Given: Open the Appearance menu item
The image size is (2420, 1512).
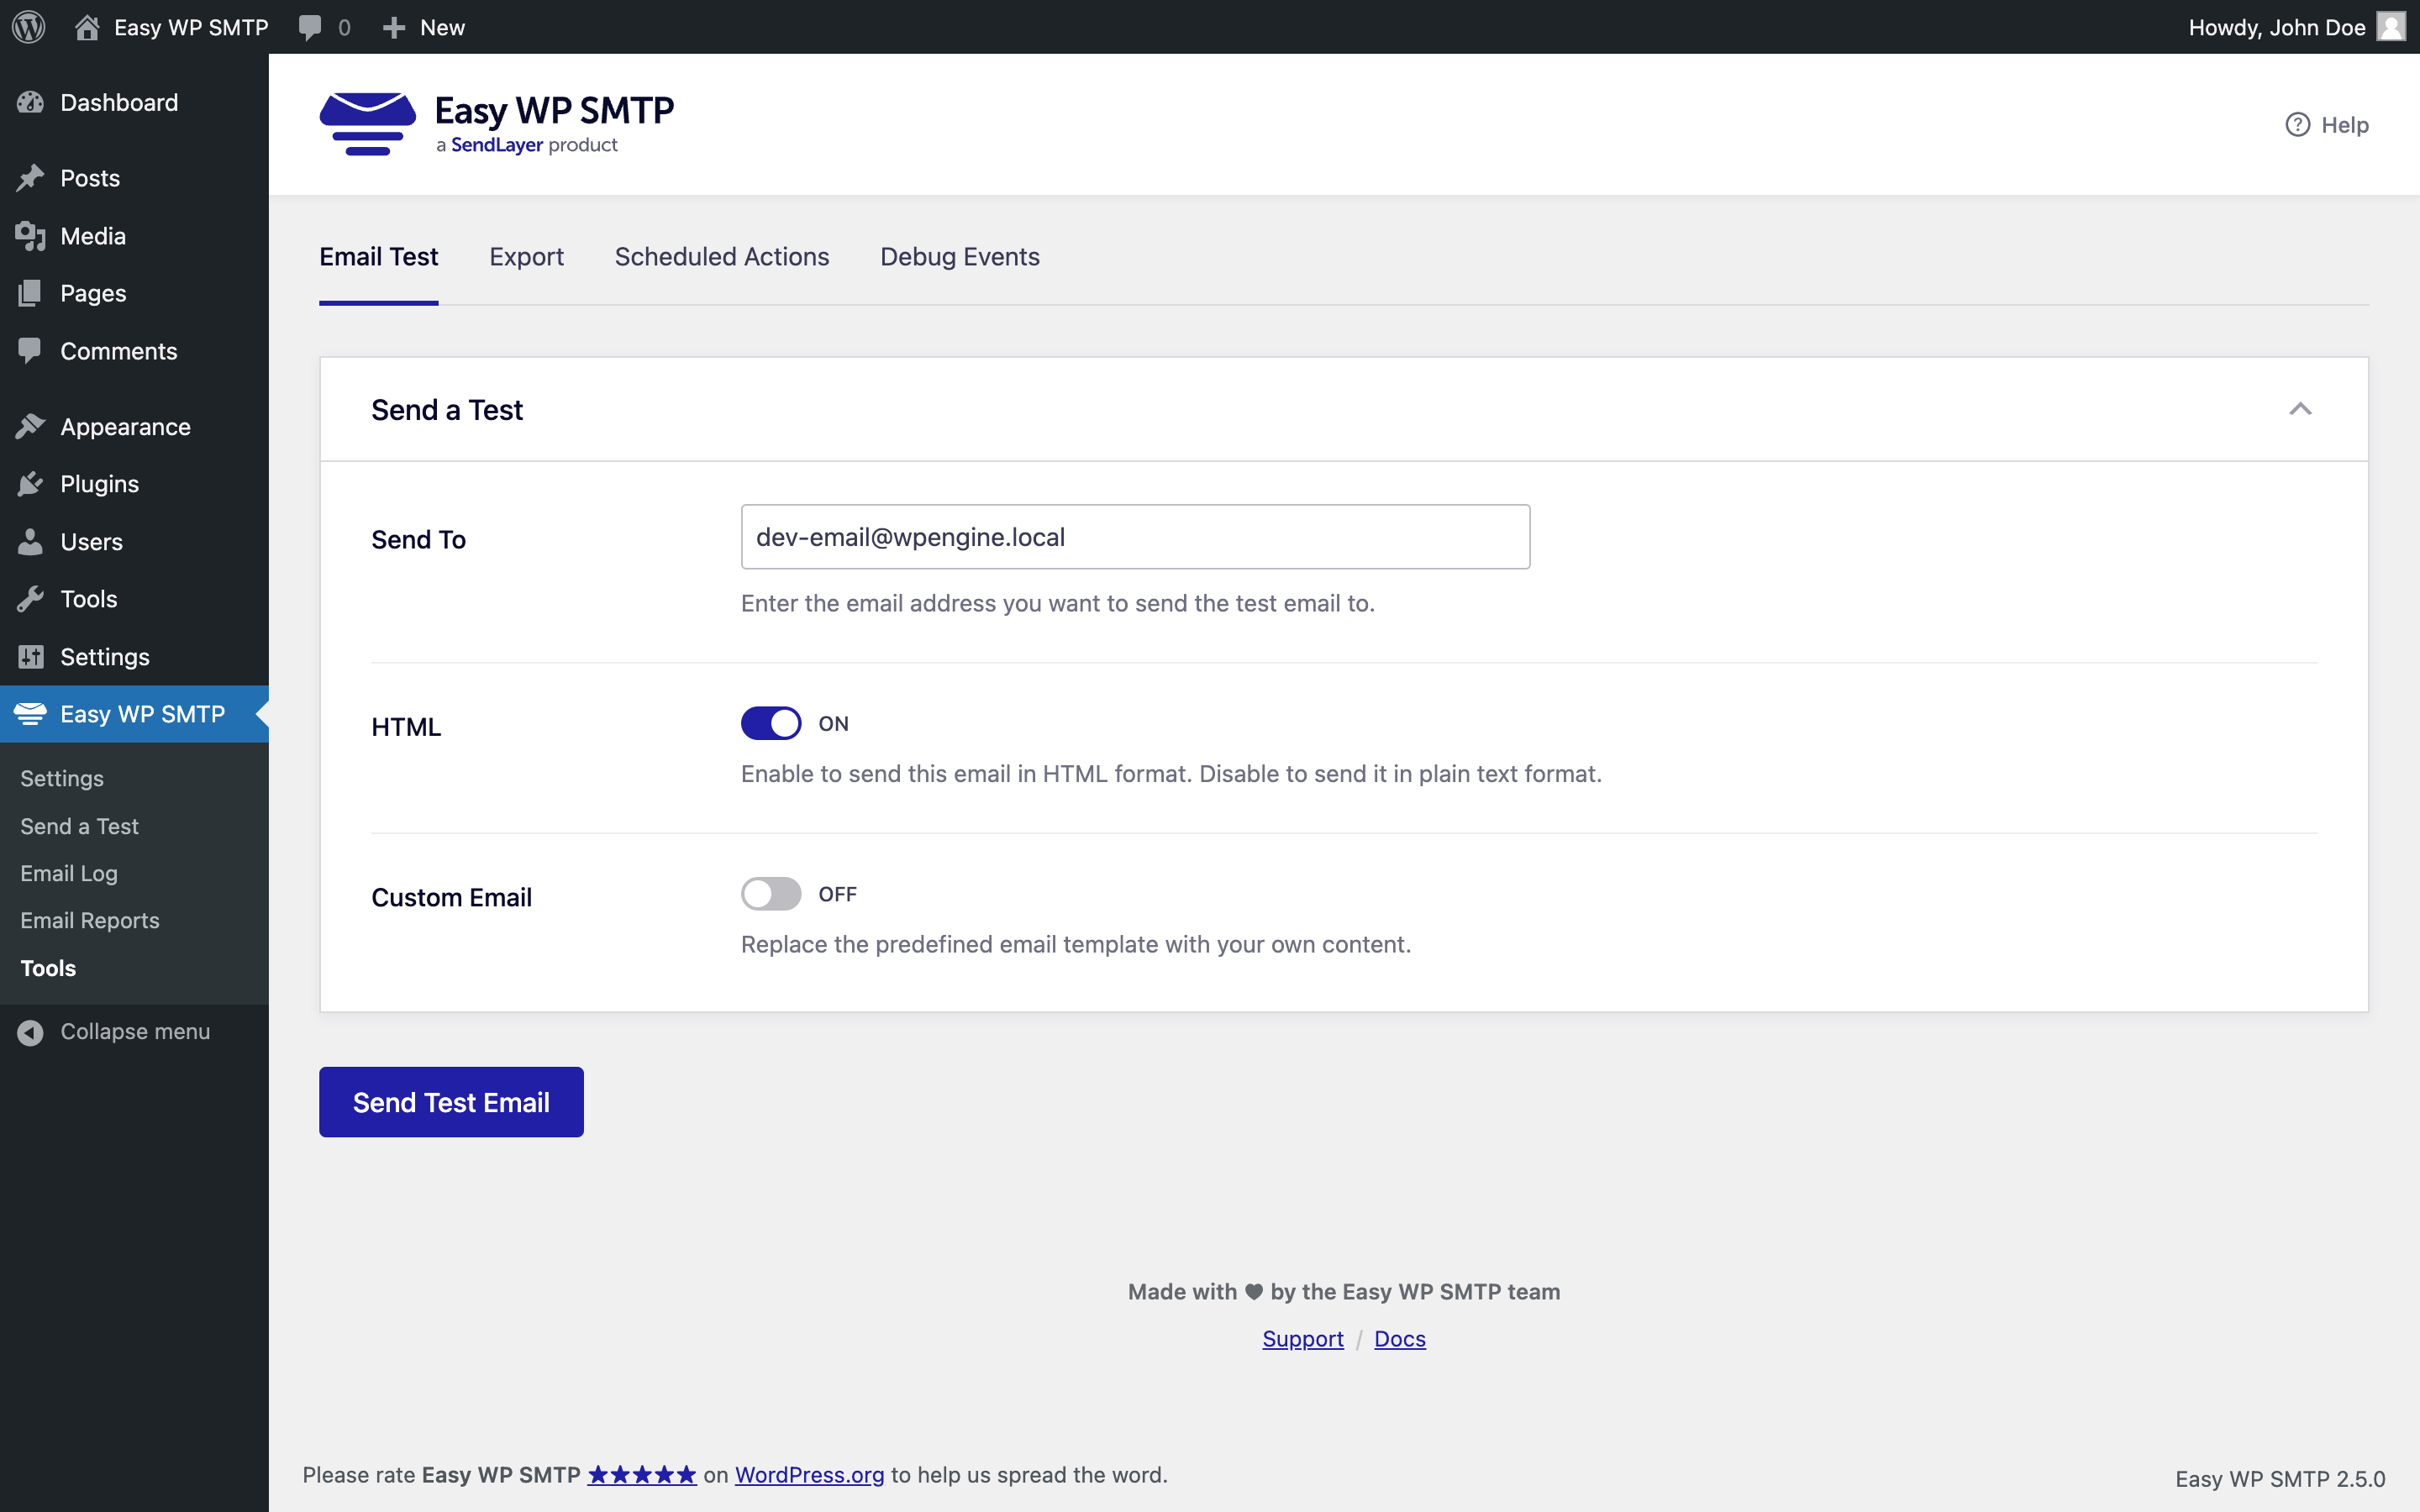Looking at the screenshot, I should pyautogui.click(x=134, y=426).
